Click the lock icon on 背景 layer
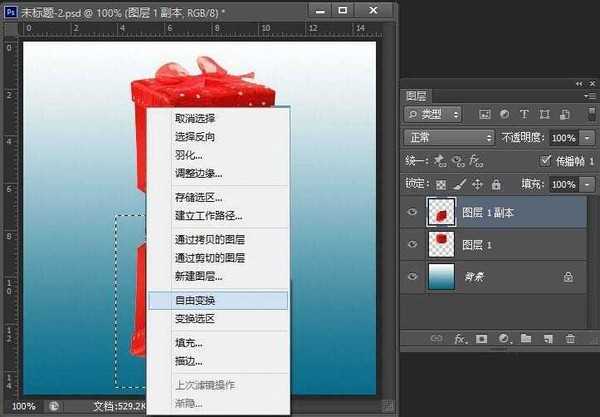Viewport: 600px width, 417px height. pos(568,277)
